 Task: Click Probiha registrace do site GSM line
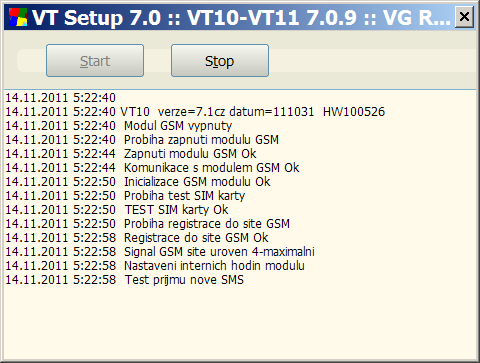click(x=147, y=224)
